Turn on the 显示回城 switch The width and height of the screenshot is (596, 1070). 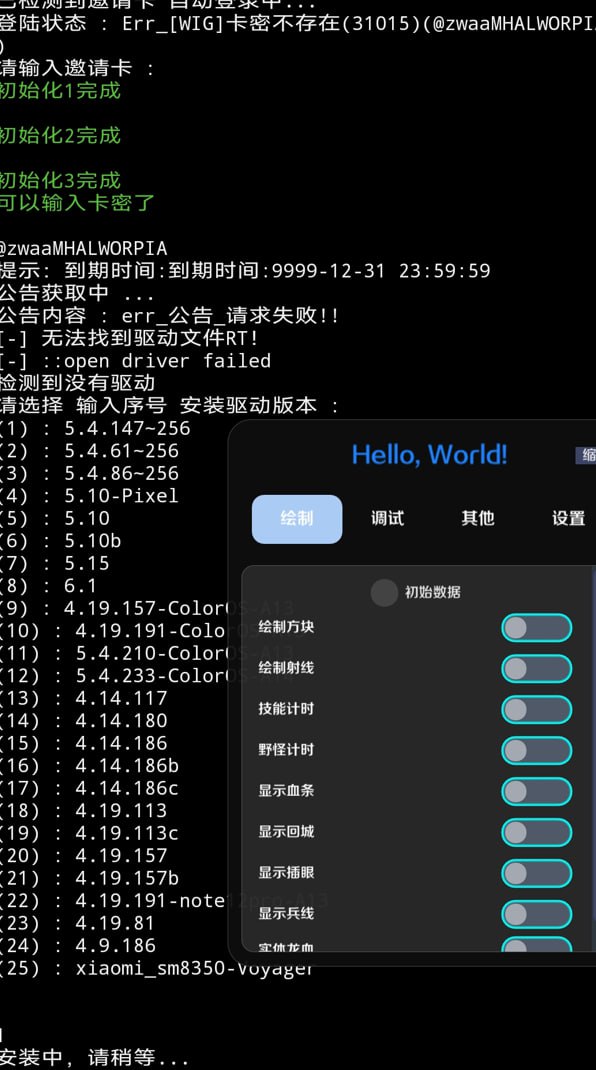coord(537,833)
